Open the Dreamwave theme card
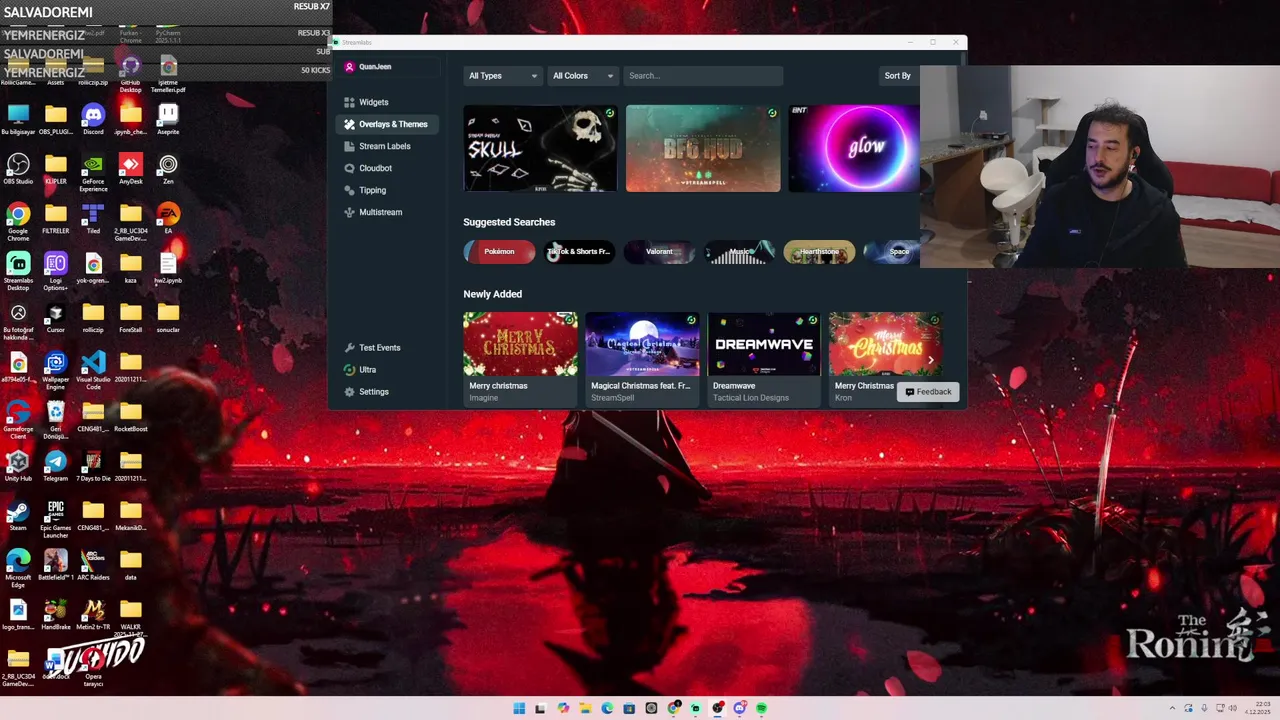 click(x=764, y=358)
